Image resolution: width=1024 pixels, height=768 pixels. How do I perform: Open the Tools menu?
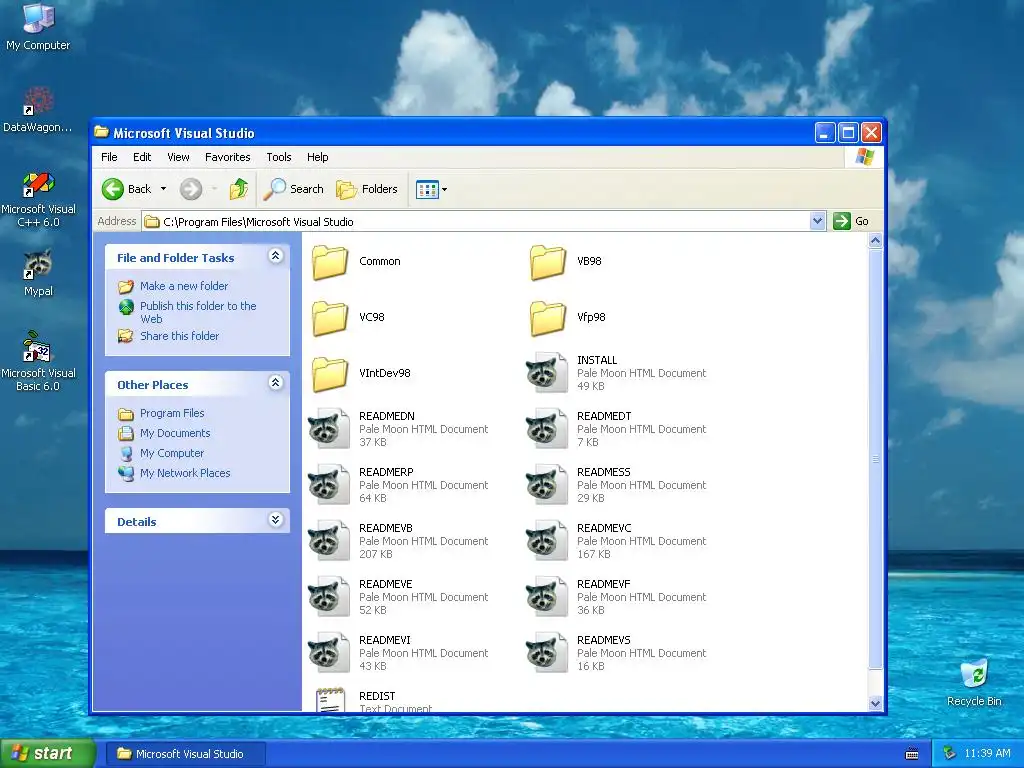click(279, 157)
